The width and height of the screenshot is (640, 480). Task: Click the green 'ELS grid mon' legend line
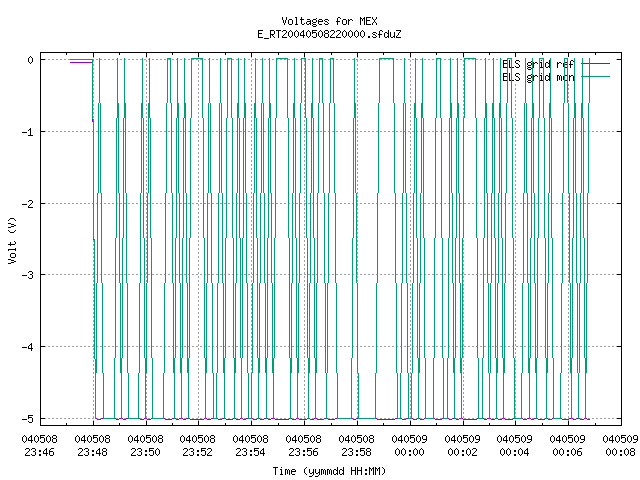[x=596, y=77]
